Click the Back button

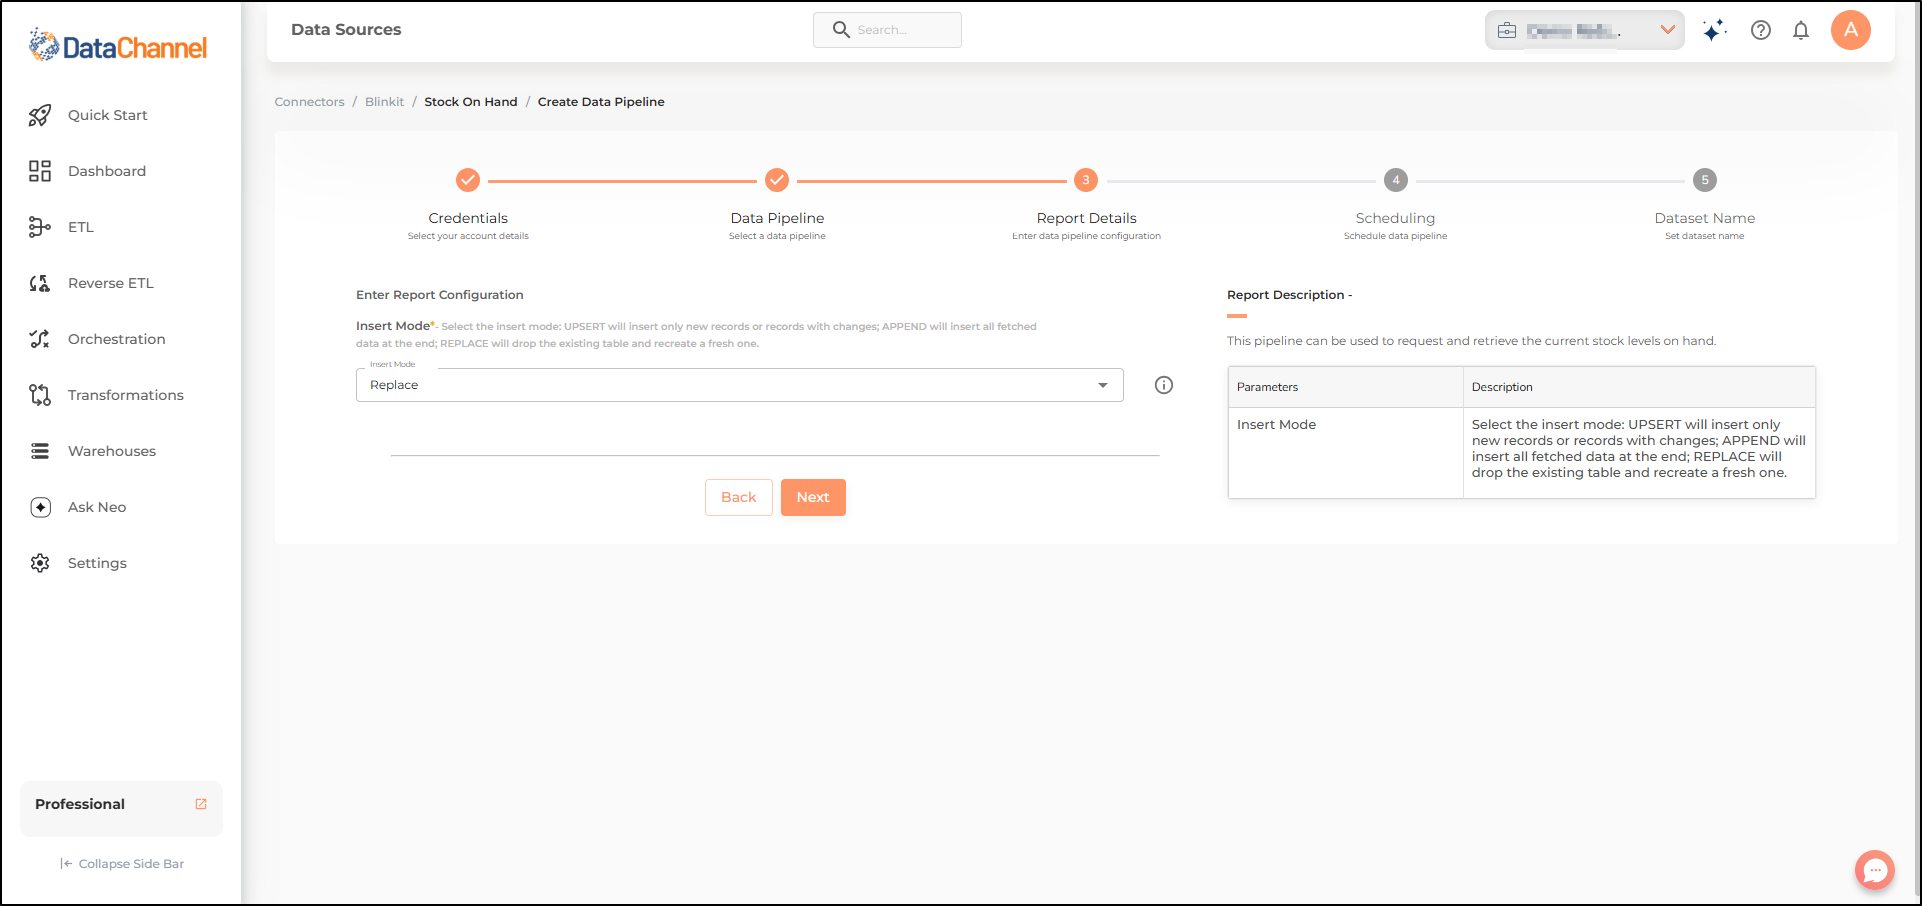coord(739,497)
